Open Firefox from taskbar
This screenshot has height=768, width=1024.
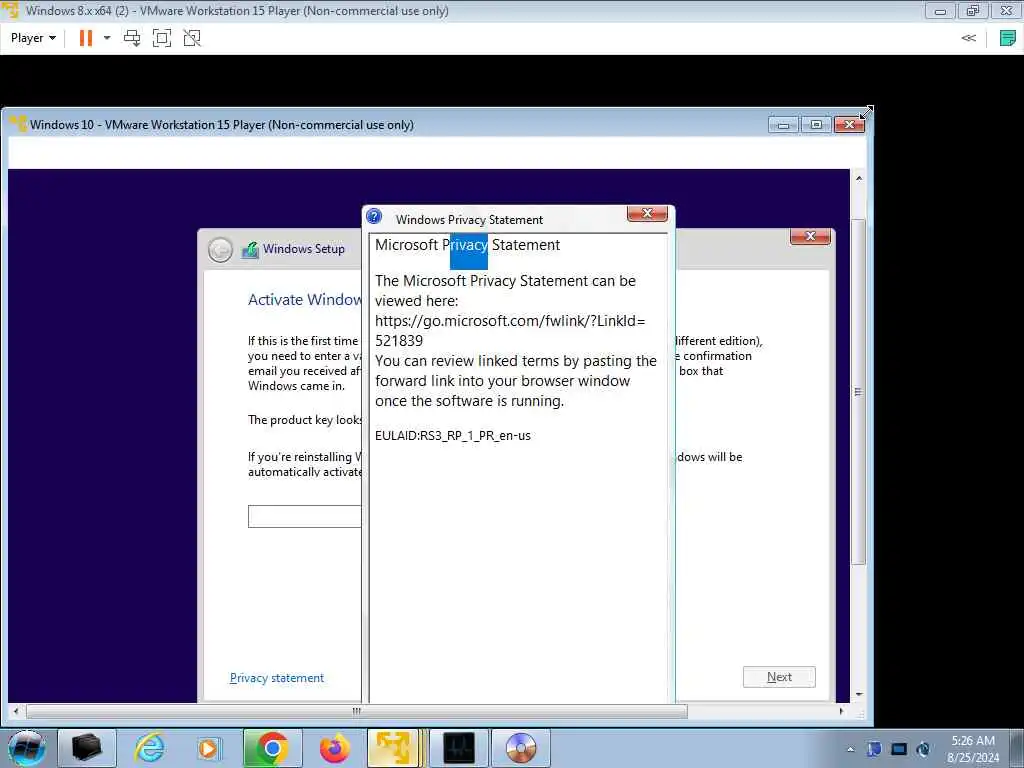[334, 748]
